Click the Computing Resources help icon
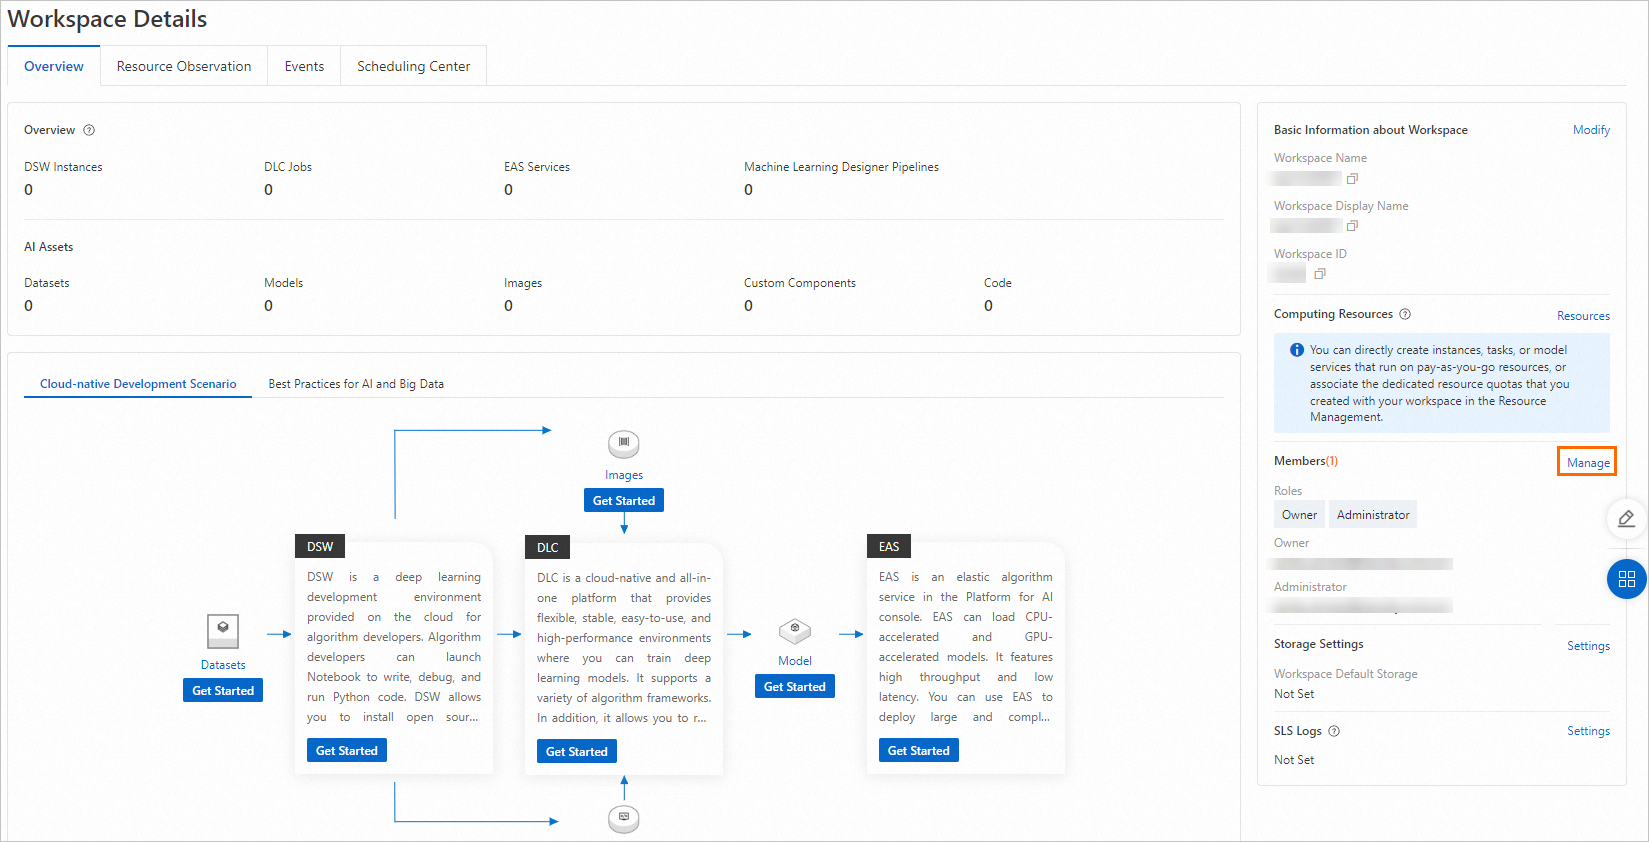This screenshot has height=842, width=1649. coord(1405,314)
